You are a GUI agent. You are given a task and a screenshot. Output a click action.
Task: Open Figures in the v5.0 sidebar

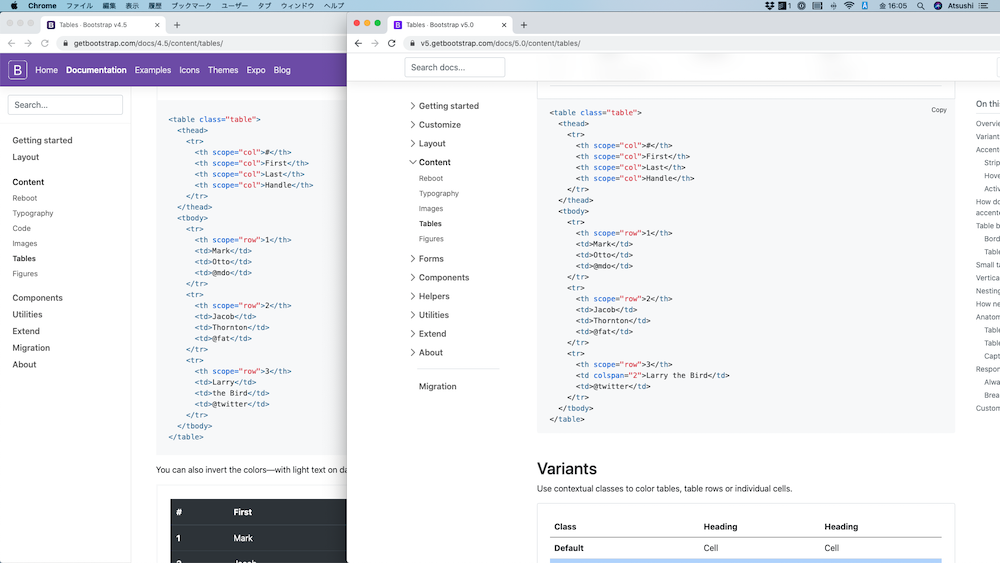pyautogui.click(x=431, y=239)
